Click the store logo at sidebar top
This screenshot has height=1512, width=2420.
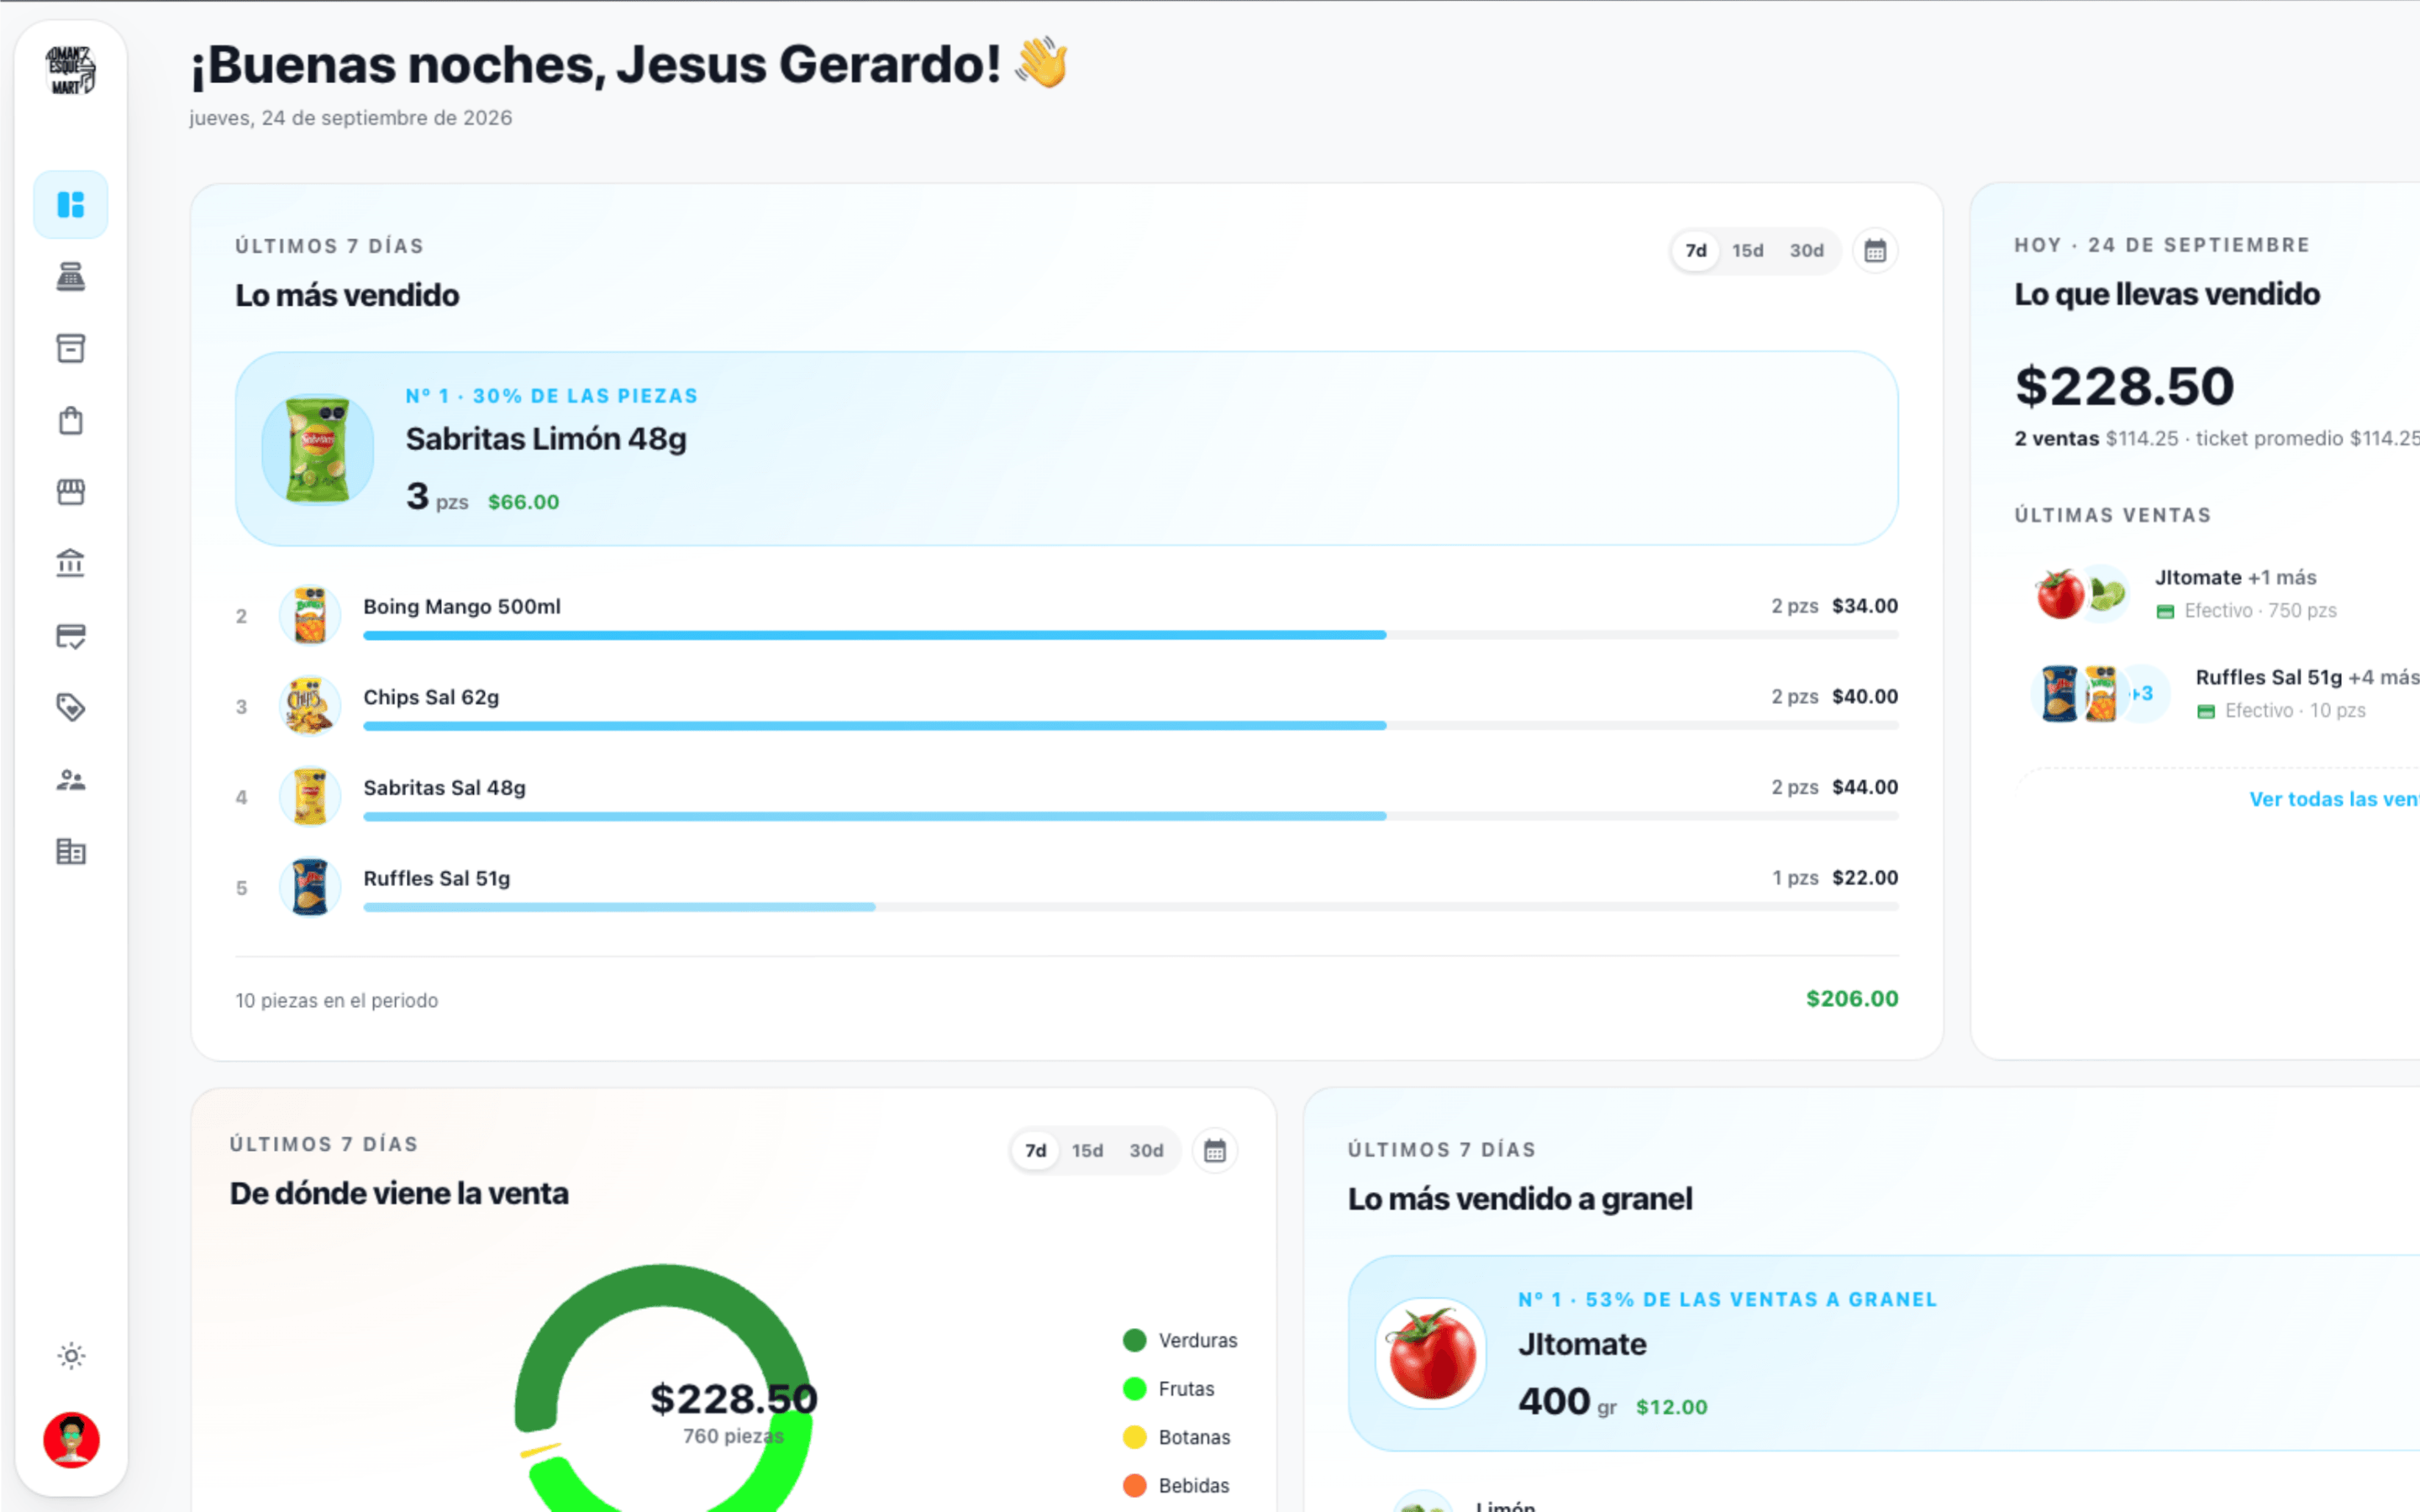point(71,70)
